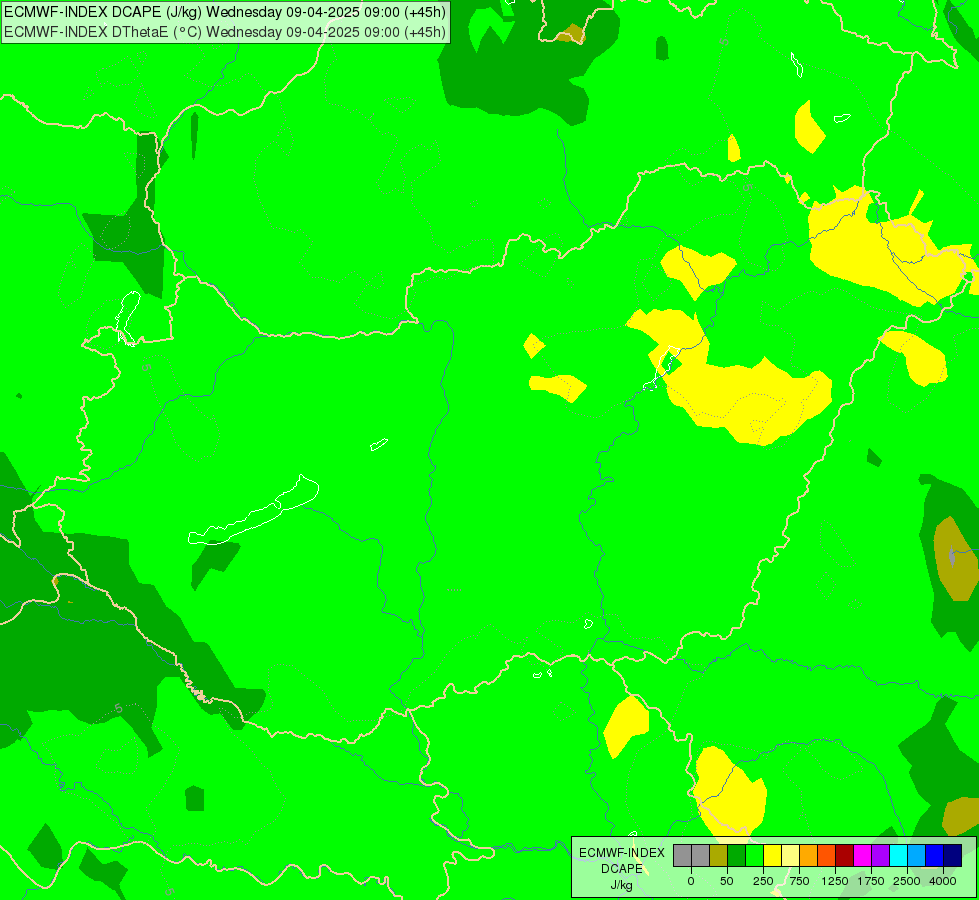Image resolution: width=979 pixels, height=900 pixels.
Task: Click the '1750' value under the DCAPE legend
Action: (x=871, y=881)
